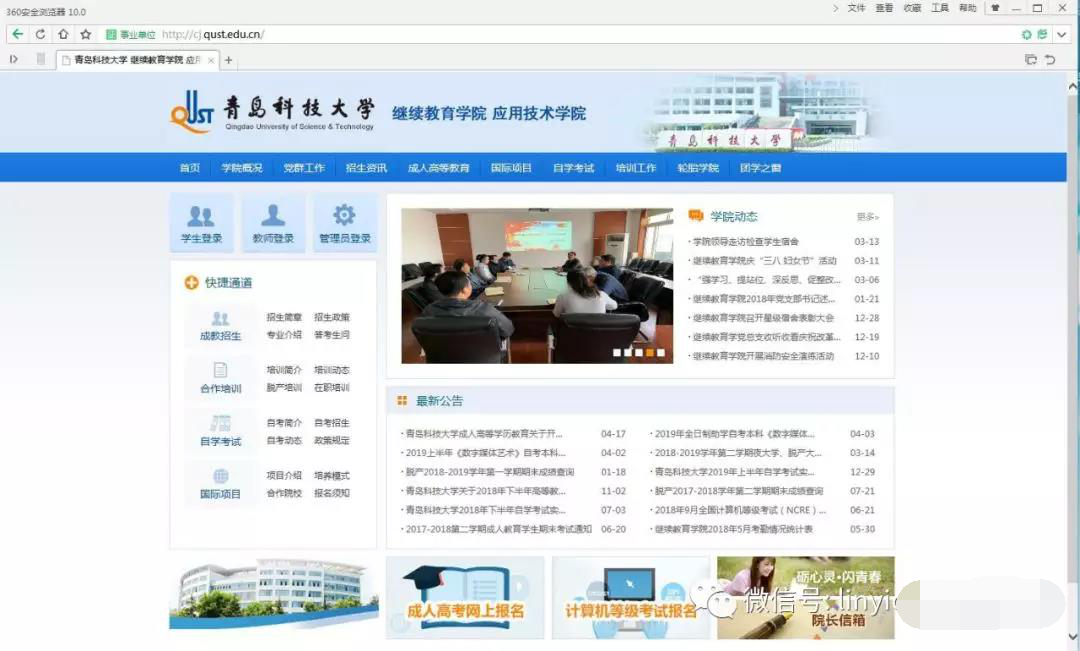Switch to the first carousel slide dot
Screen dimensions: 1080x651
616,353
